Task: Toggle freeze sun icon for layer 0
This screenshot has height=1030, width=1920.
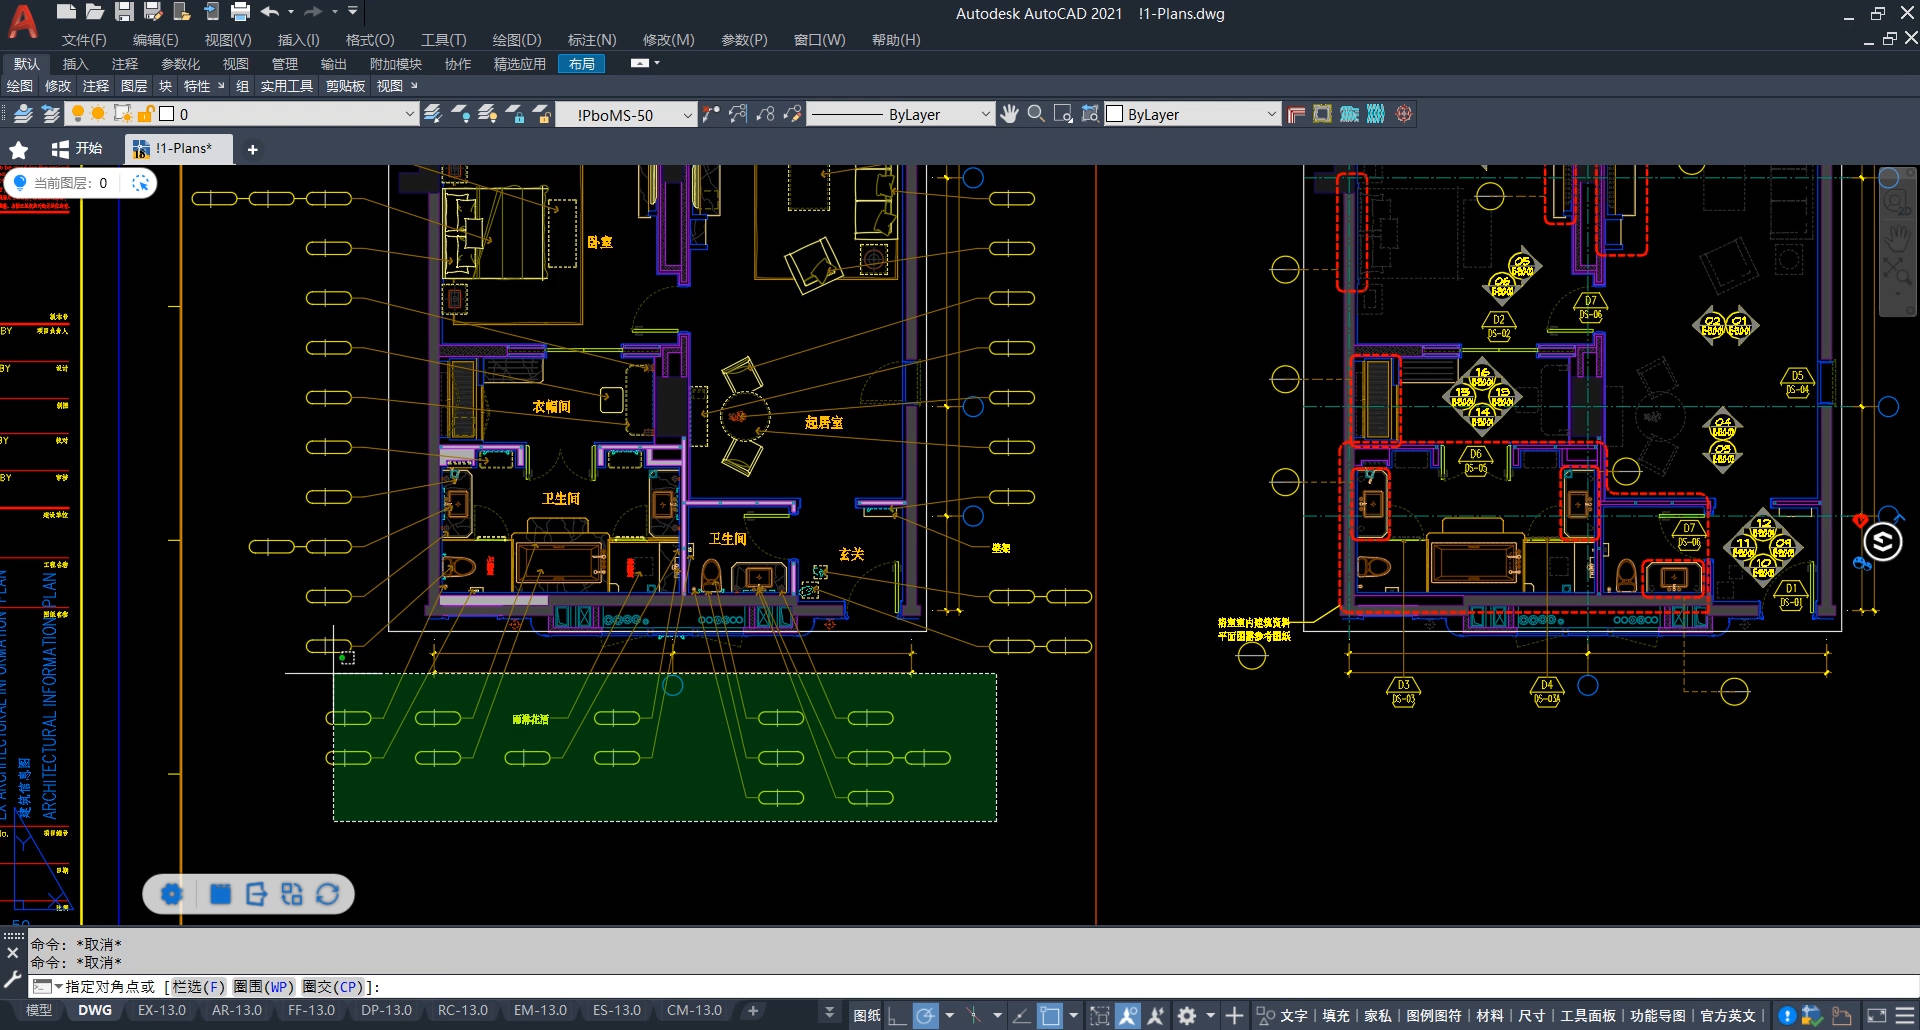Action: click(98, 114)
